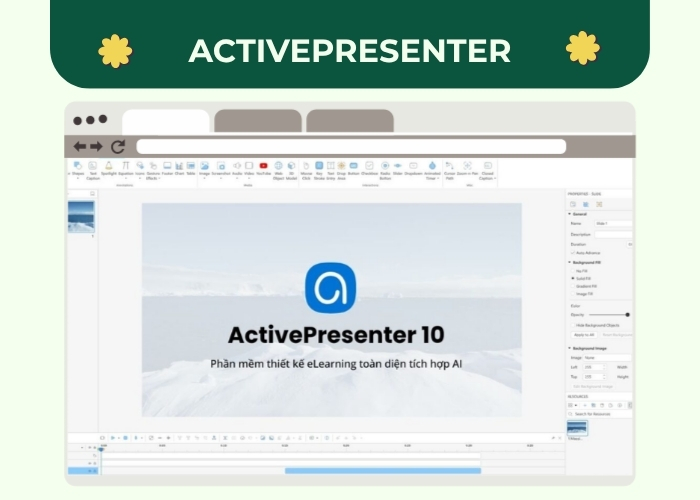The width and height of the screenshot is (700, 500).
Task: Click the slide Name input field
Action: (x=613, y=223)
